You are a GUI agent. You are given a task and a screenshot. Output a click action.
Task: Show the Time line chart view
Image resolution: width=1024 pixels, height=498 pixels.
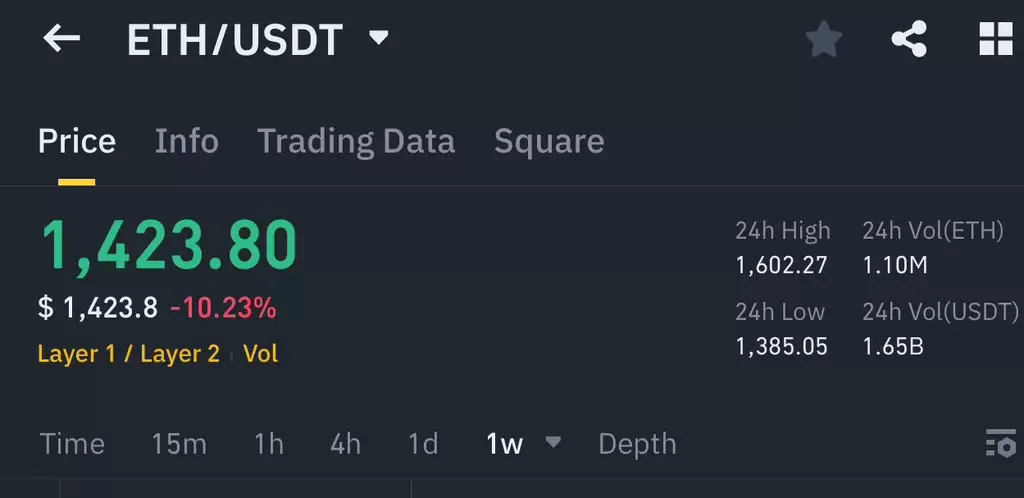pos(72,444)
